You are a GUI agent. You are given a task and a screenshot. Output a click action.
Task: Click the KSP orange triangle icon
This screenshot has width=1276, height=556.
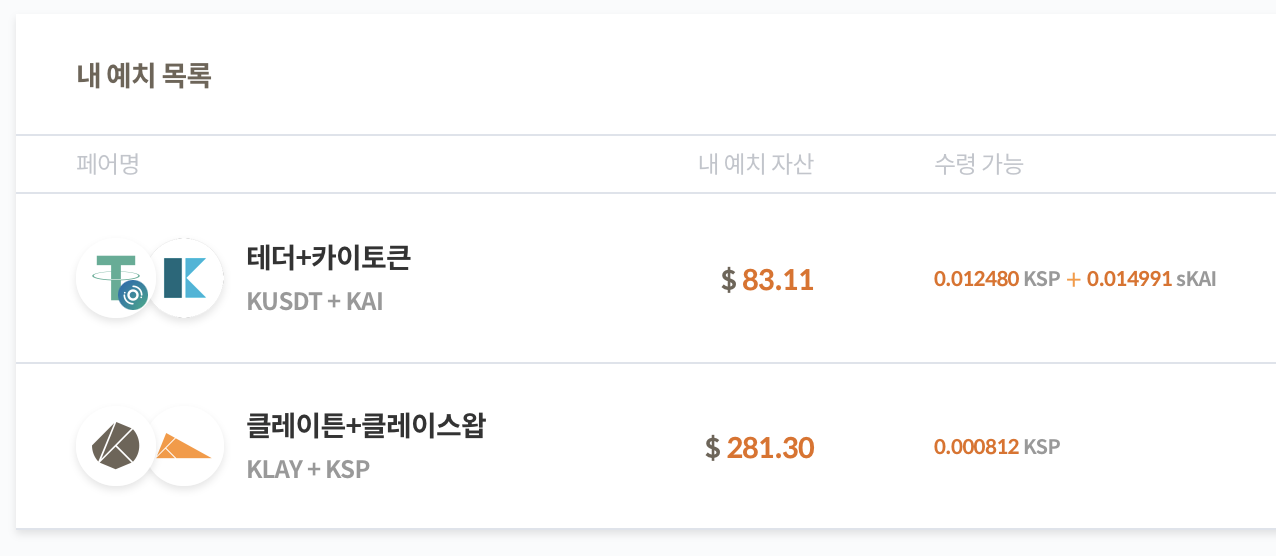click(185, 446)
